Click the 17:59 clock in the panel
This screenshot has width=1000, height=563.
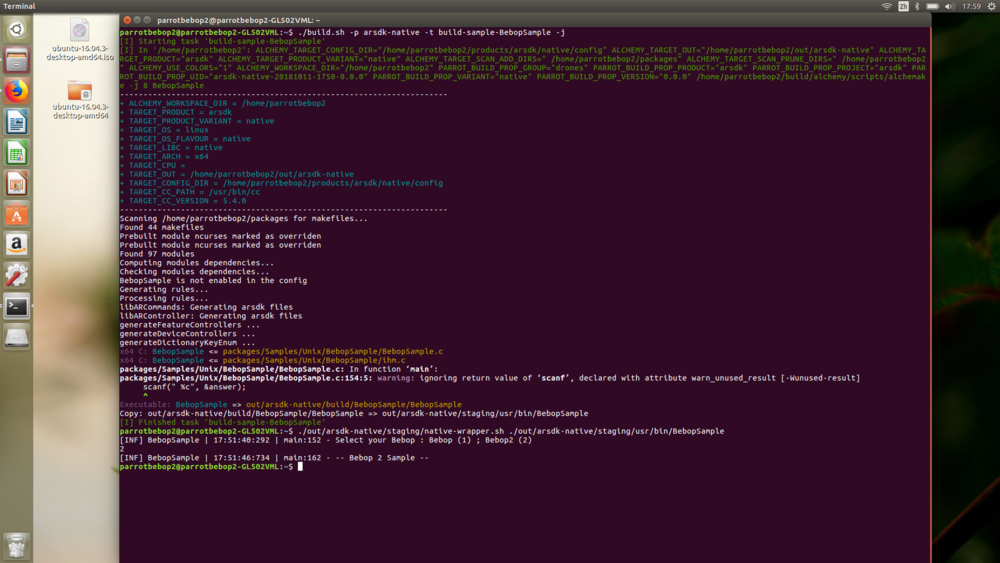(x=971, y=6)
